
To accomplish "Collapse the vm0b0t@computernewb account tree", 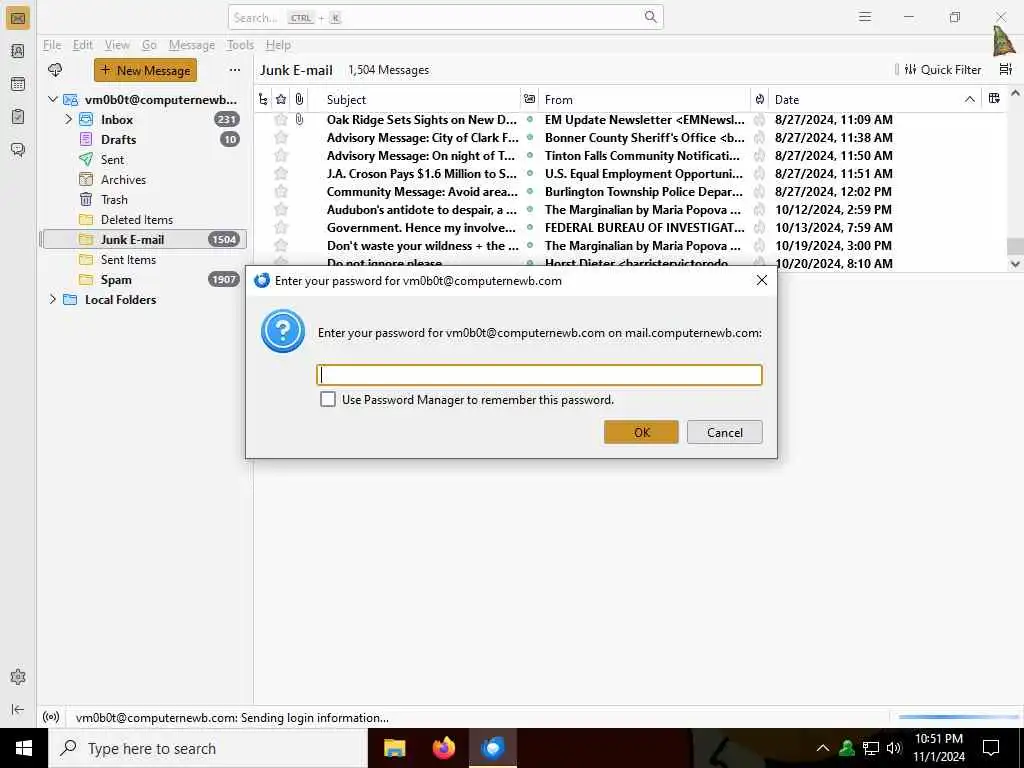I will 53,99.
